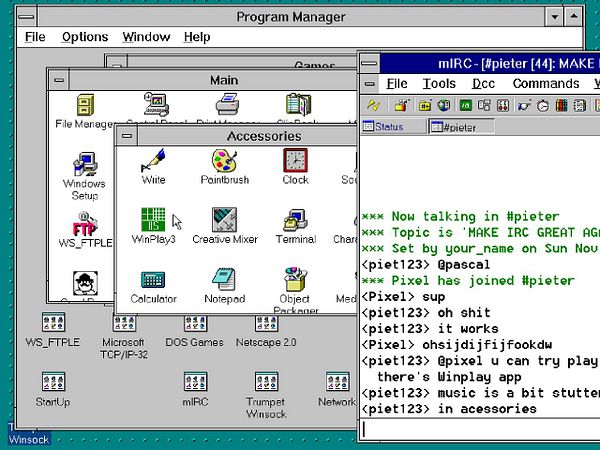This screenshot has height=450, width=600.
Task: Click mIRC Connect lightning toolbar icon
Action: (x=373, y=105)
